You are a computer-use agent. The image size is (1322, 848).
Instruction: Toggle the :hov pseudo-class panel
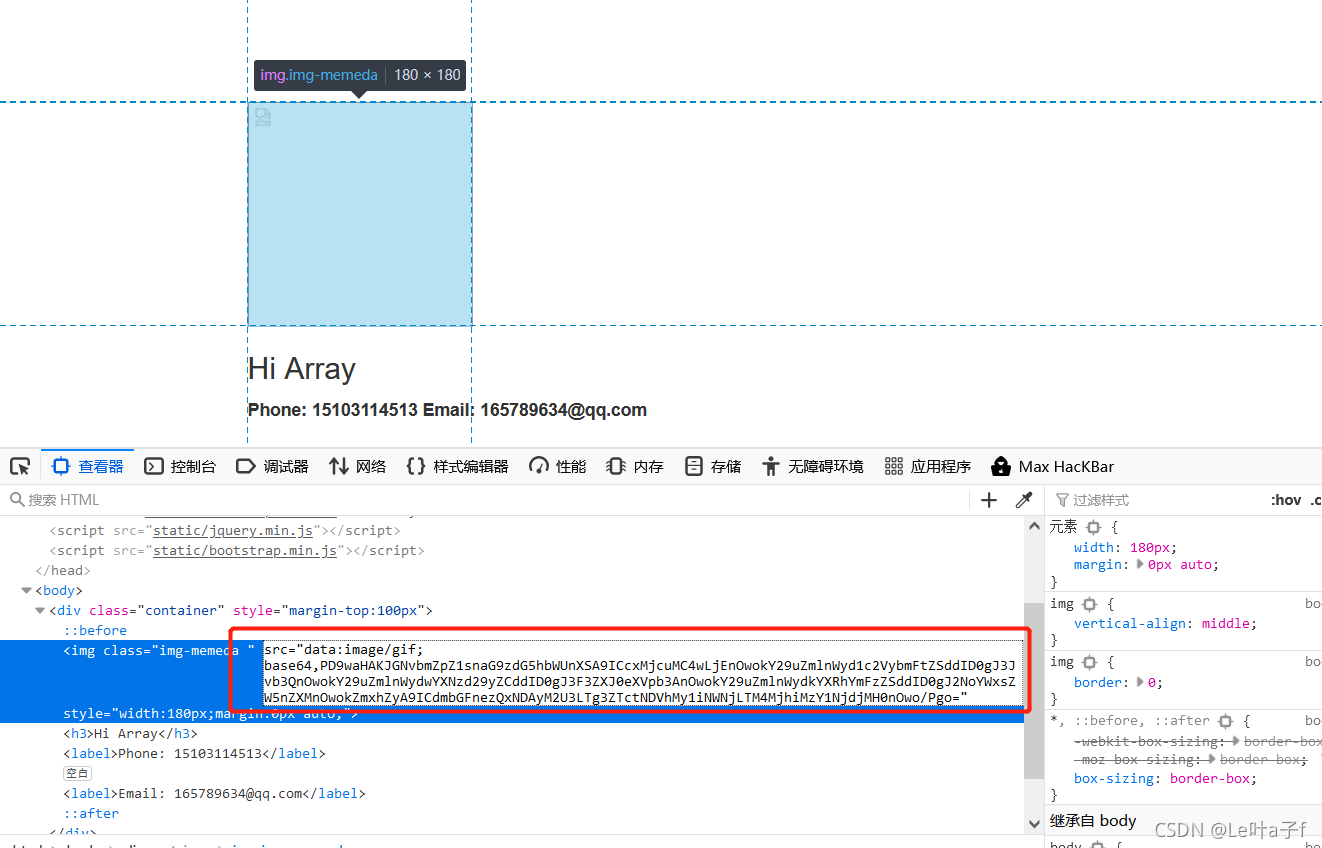point(1286,500)
